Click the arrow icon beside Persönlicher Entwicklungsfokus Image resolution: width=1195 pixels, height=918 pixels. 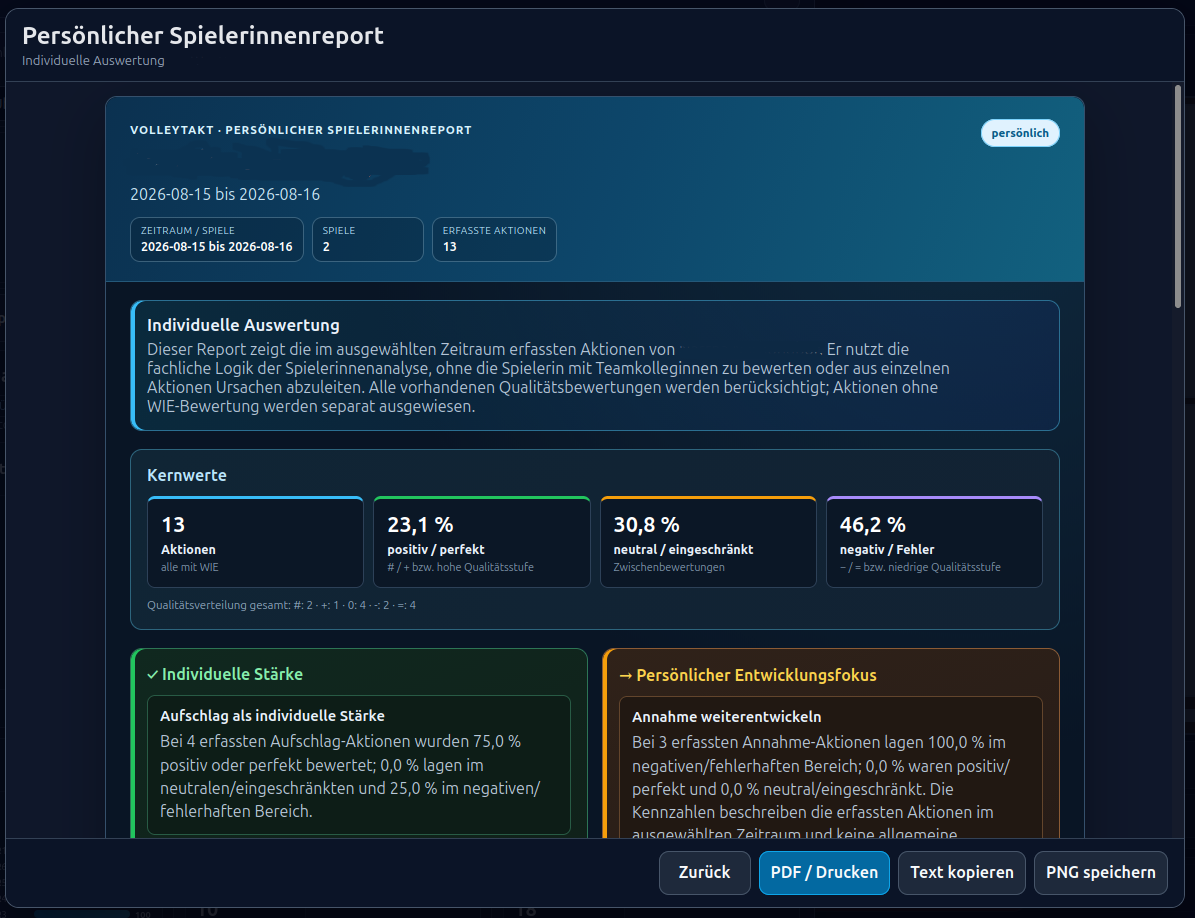[x=626, y=676]
